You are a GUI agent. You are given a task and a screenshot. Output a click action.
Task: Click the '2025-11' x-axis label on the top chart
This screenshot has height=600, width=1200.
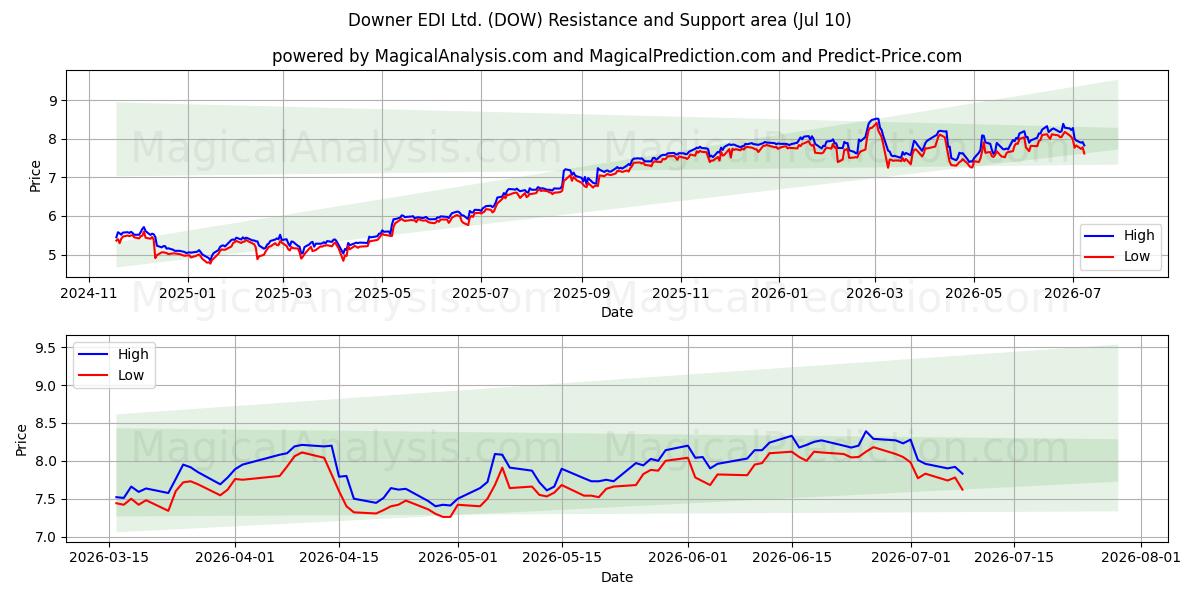(681, 294)
